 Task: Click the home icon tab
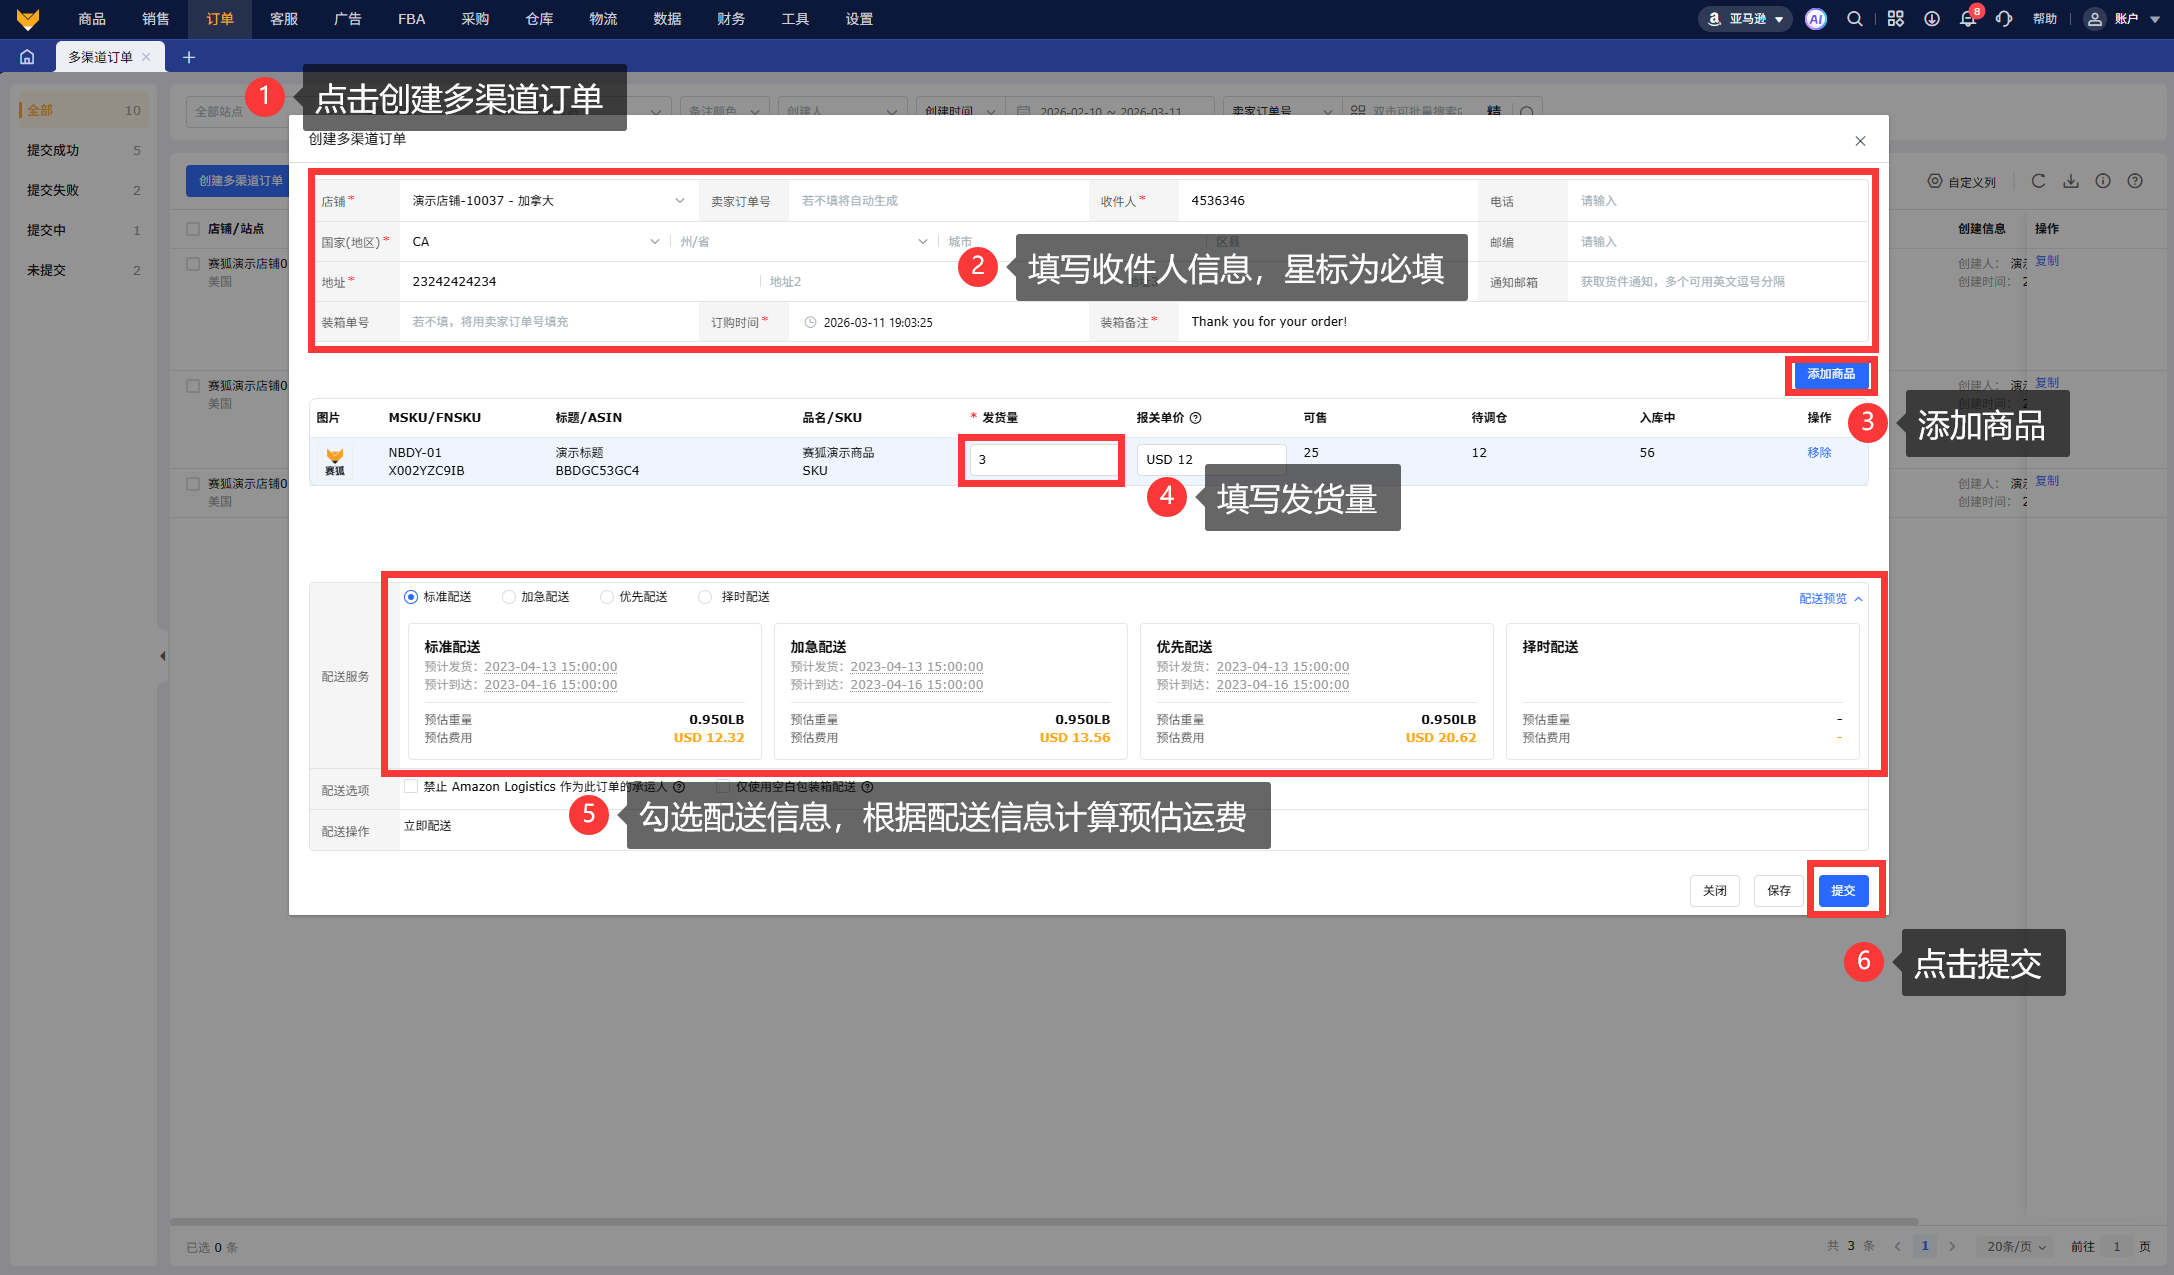(x=27, y=57)
